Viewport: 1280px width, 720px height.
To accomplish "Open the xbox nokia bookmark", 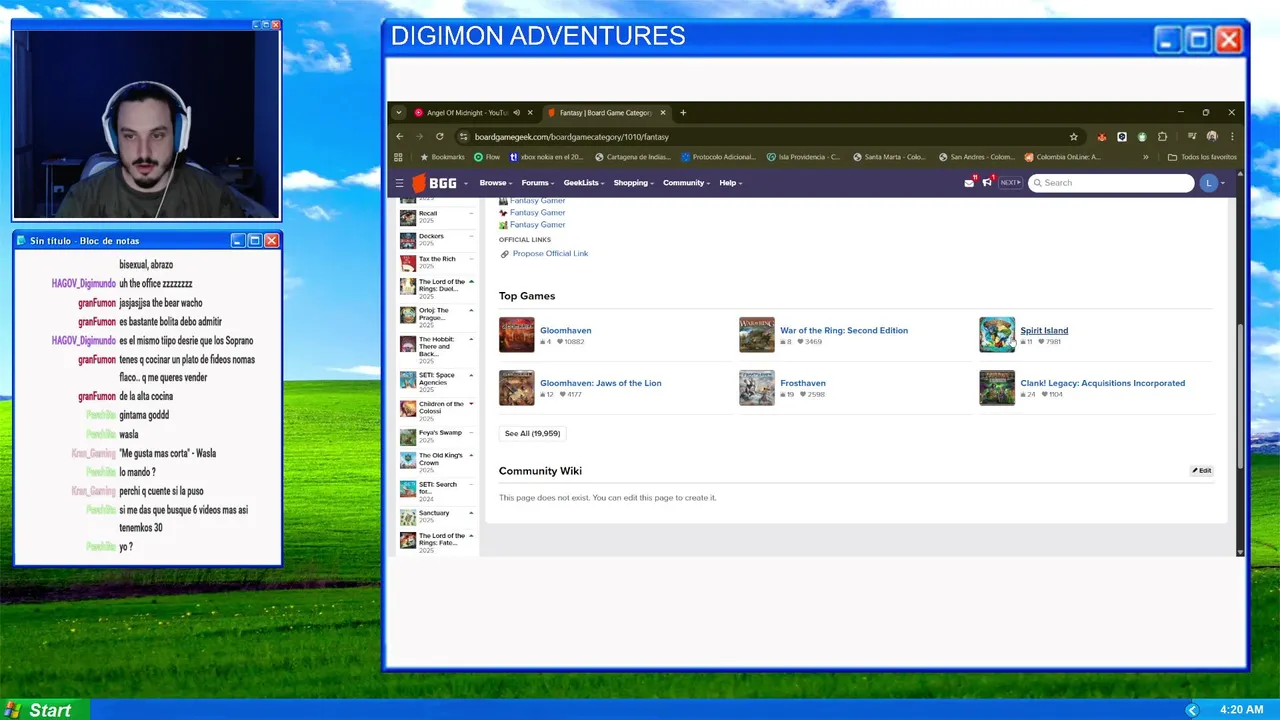I will click(x=546, y=157).
